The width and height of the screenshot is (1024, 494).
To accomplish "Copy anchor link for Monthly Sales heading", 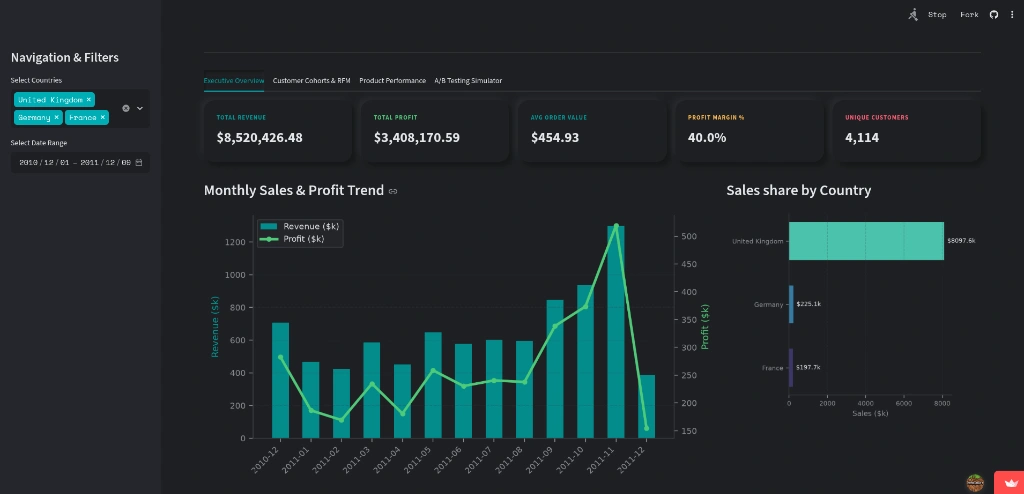I will click(x=392, y=191).
